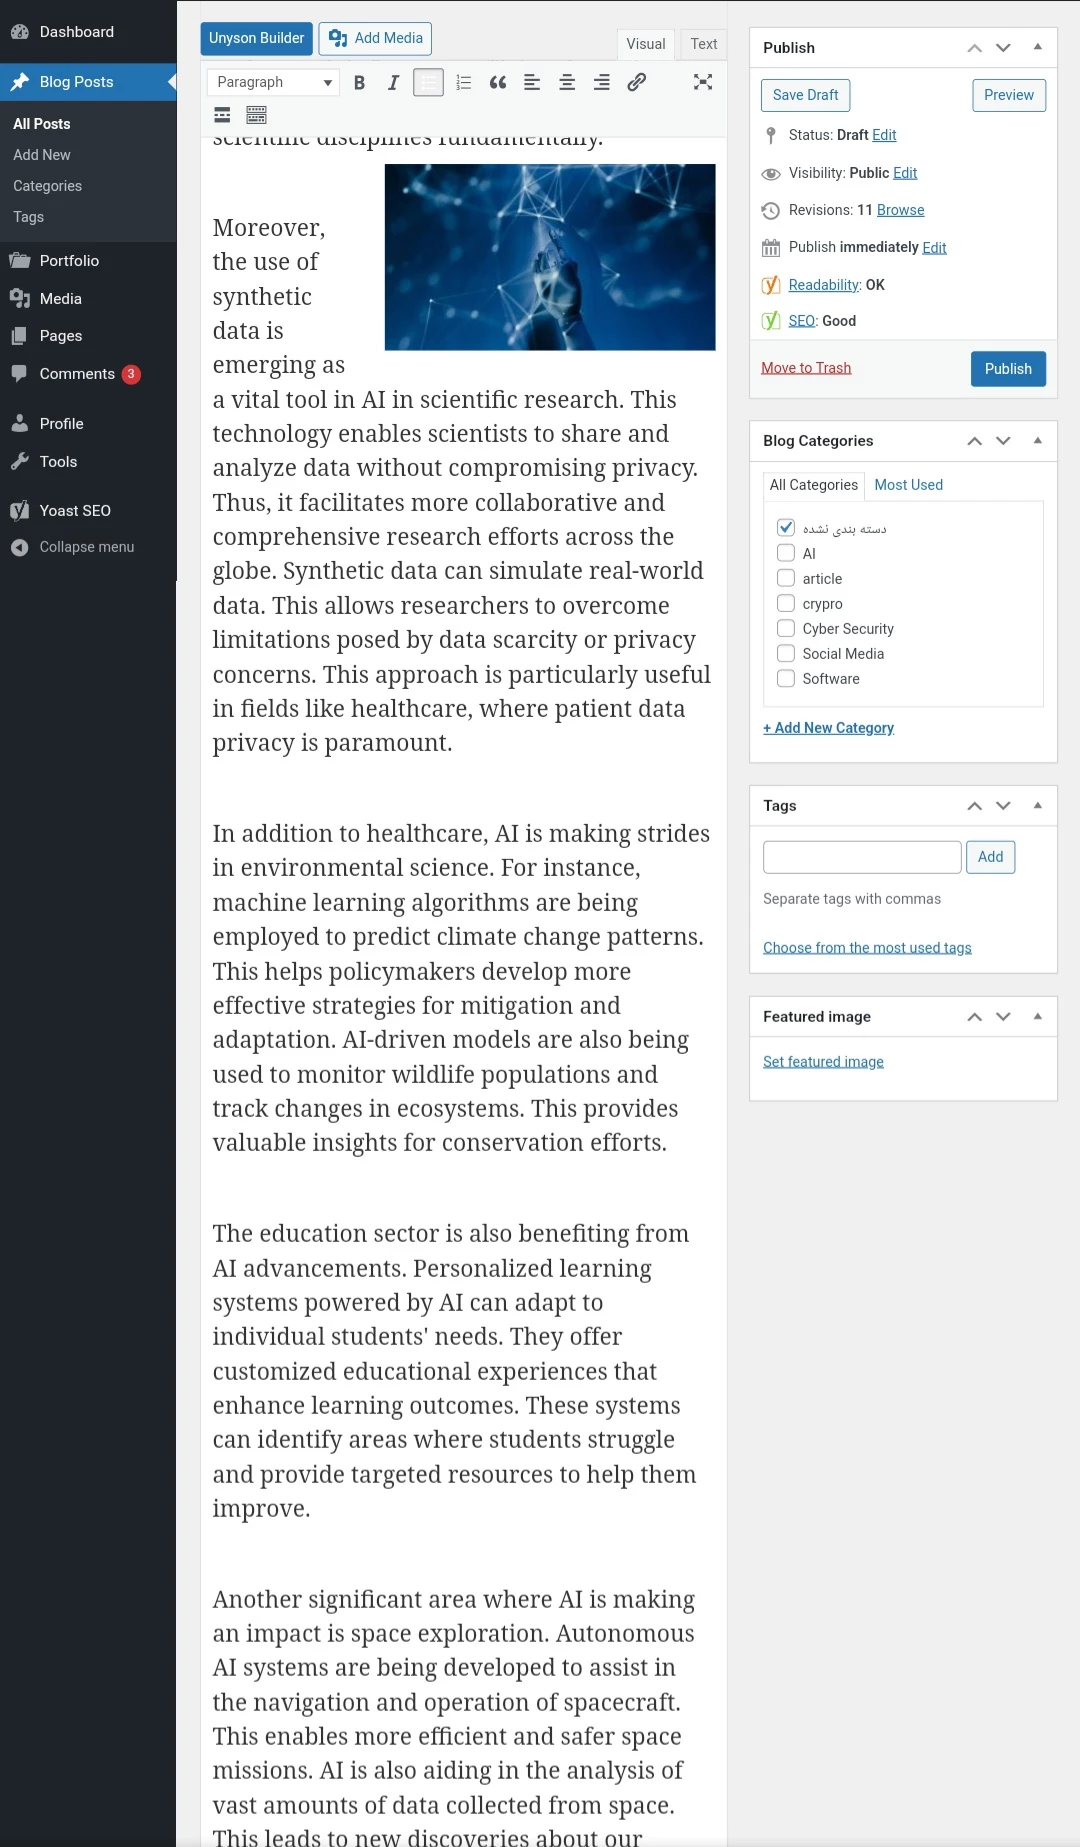Viewport: 1080px width, 1847px height.
Task: Apply italic formatting to text
Action: pos(393,83)
